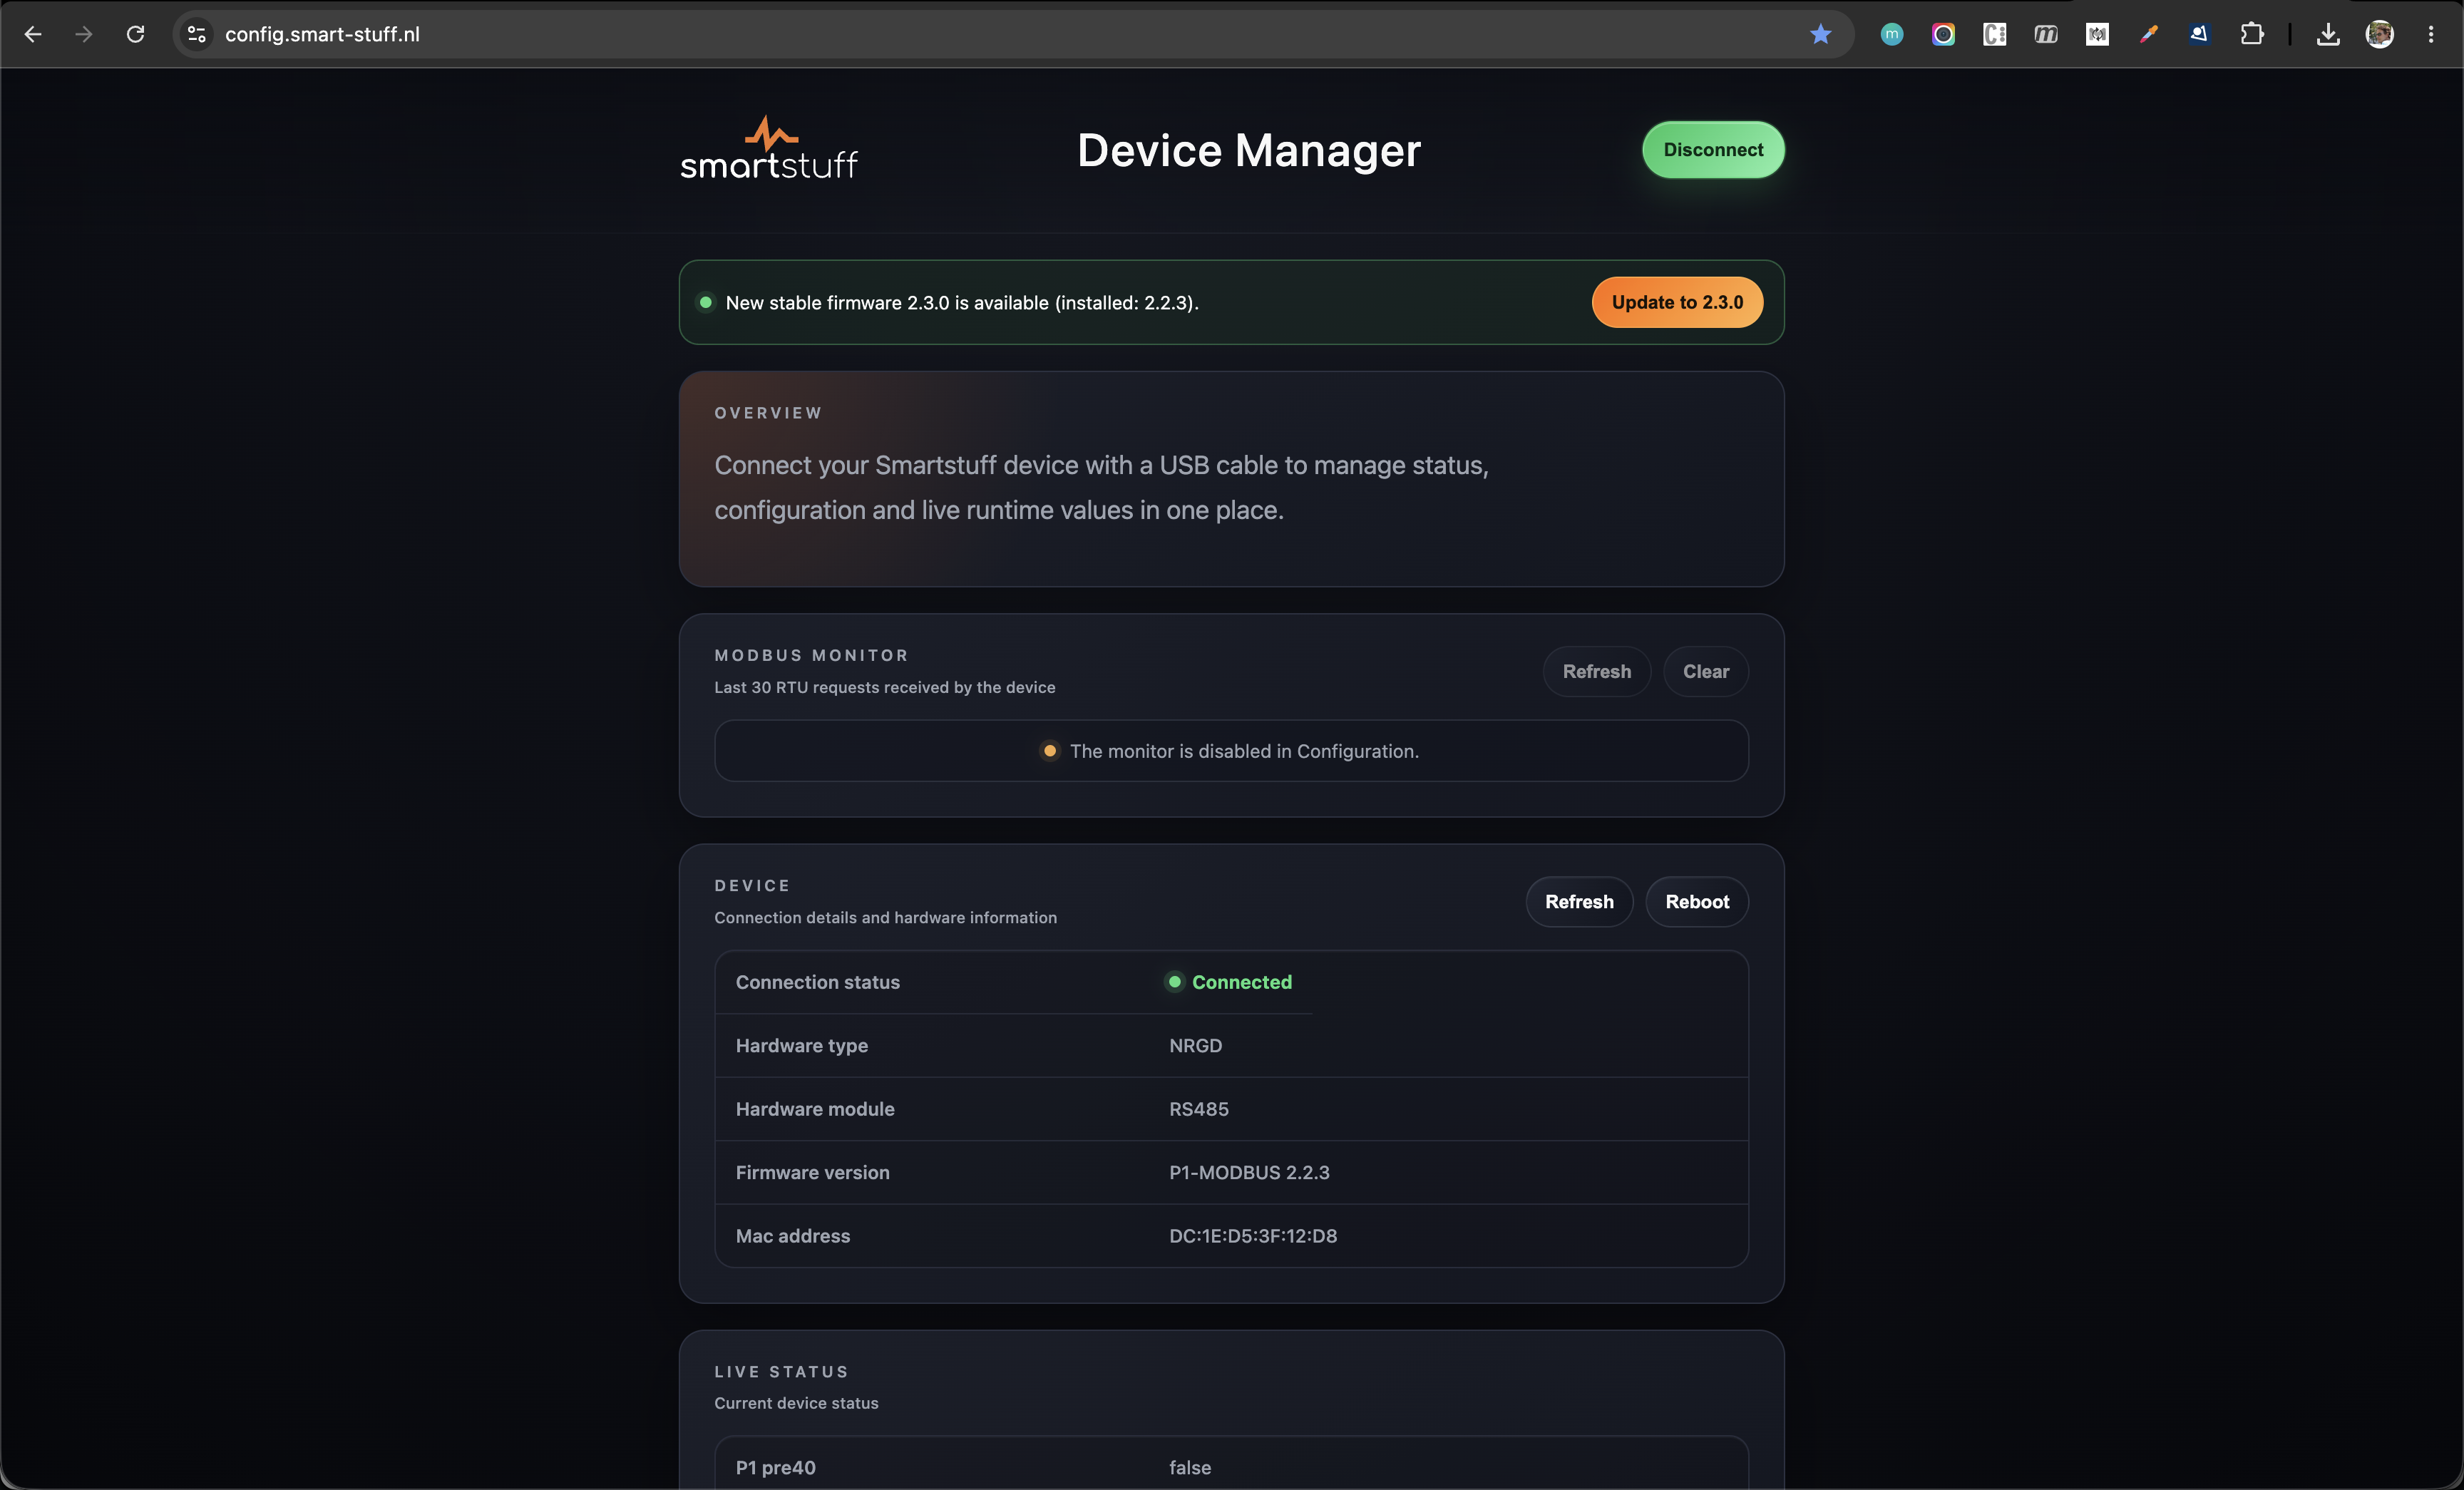
Task: Open the gray italic 'm' extension
Action: 2045,34
